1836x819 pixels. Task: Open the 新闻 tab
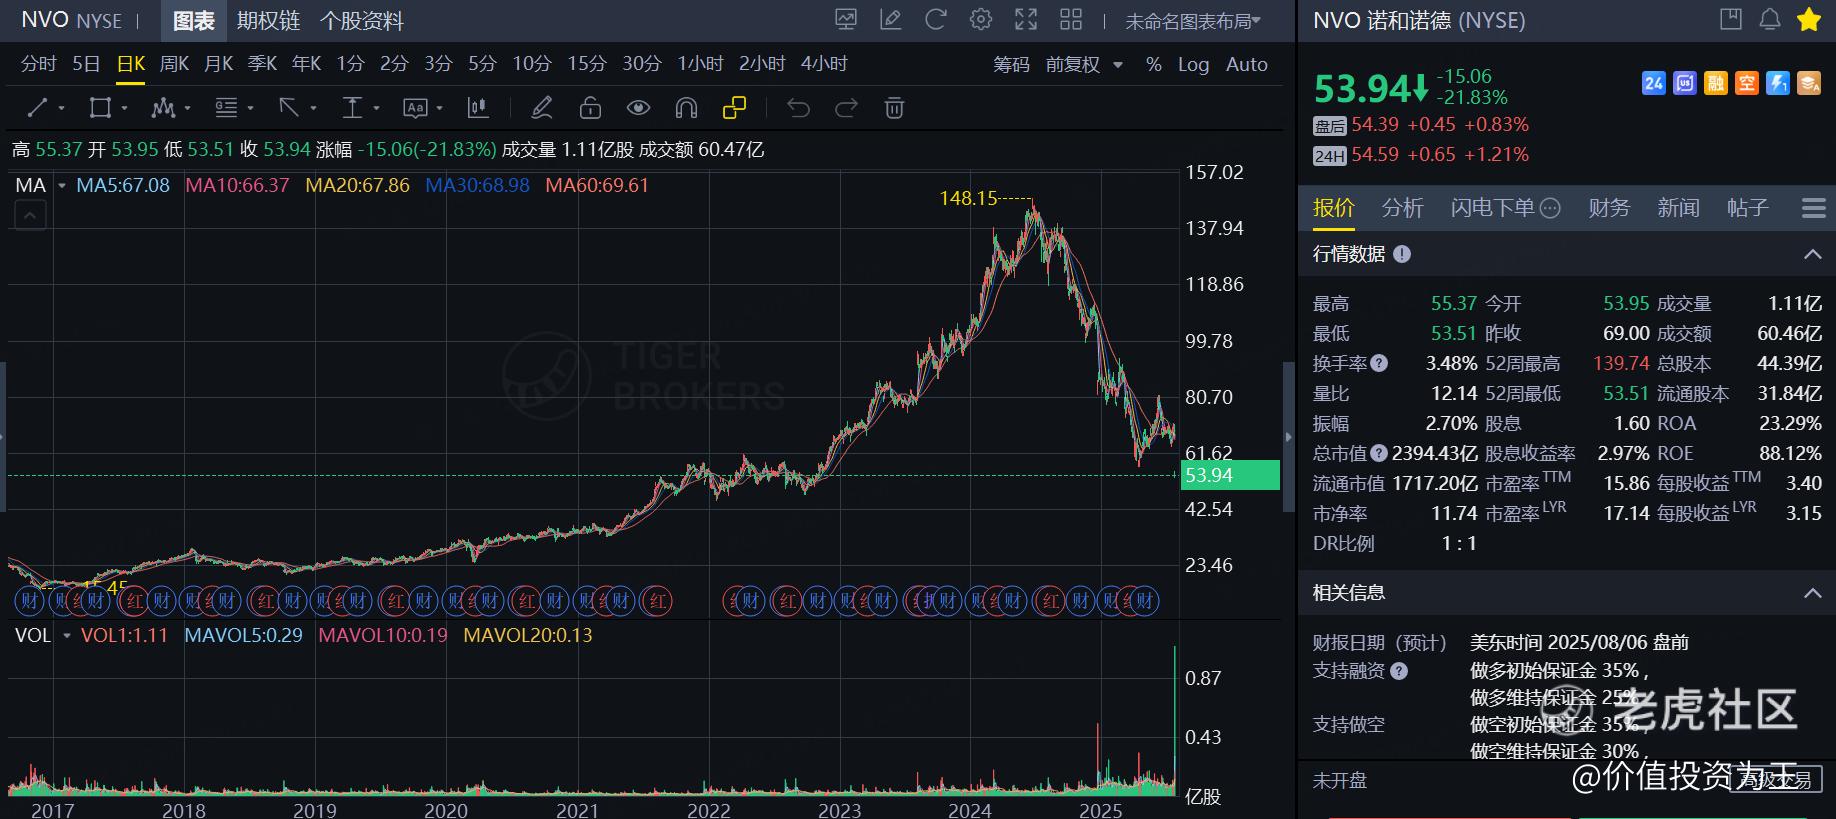[1678, 207]
